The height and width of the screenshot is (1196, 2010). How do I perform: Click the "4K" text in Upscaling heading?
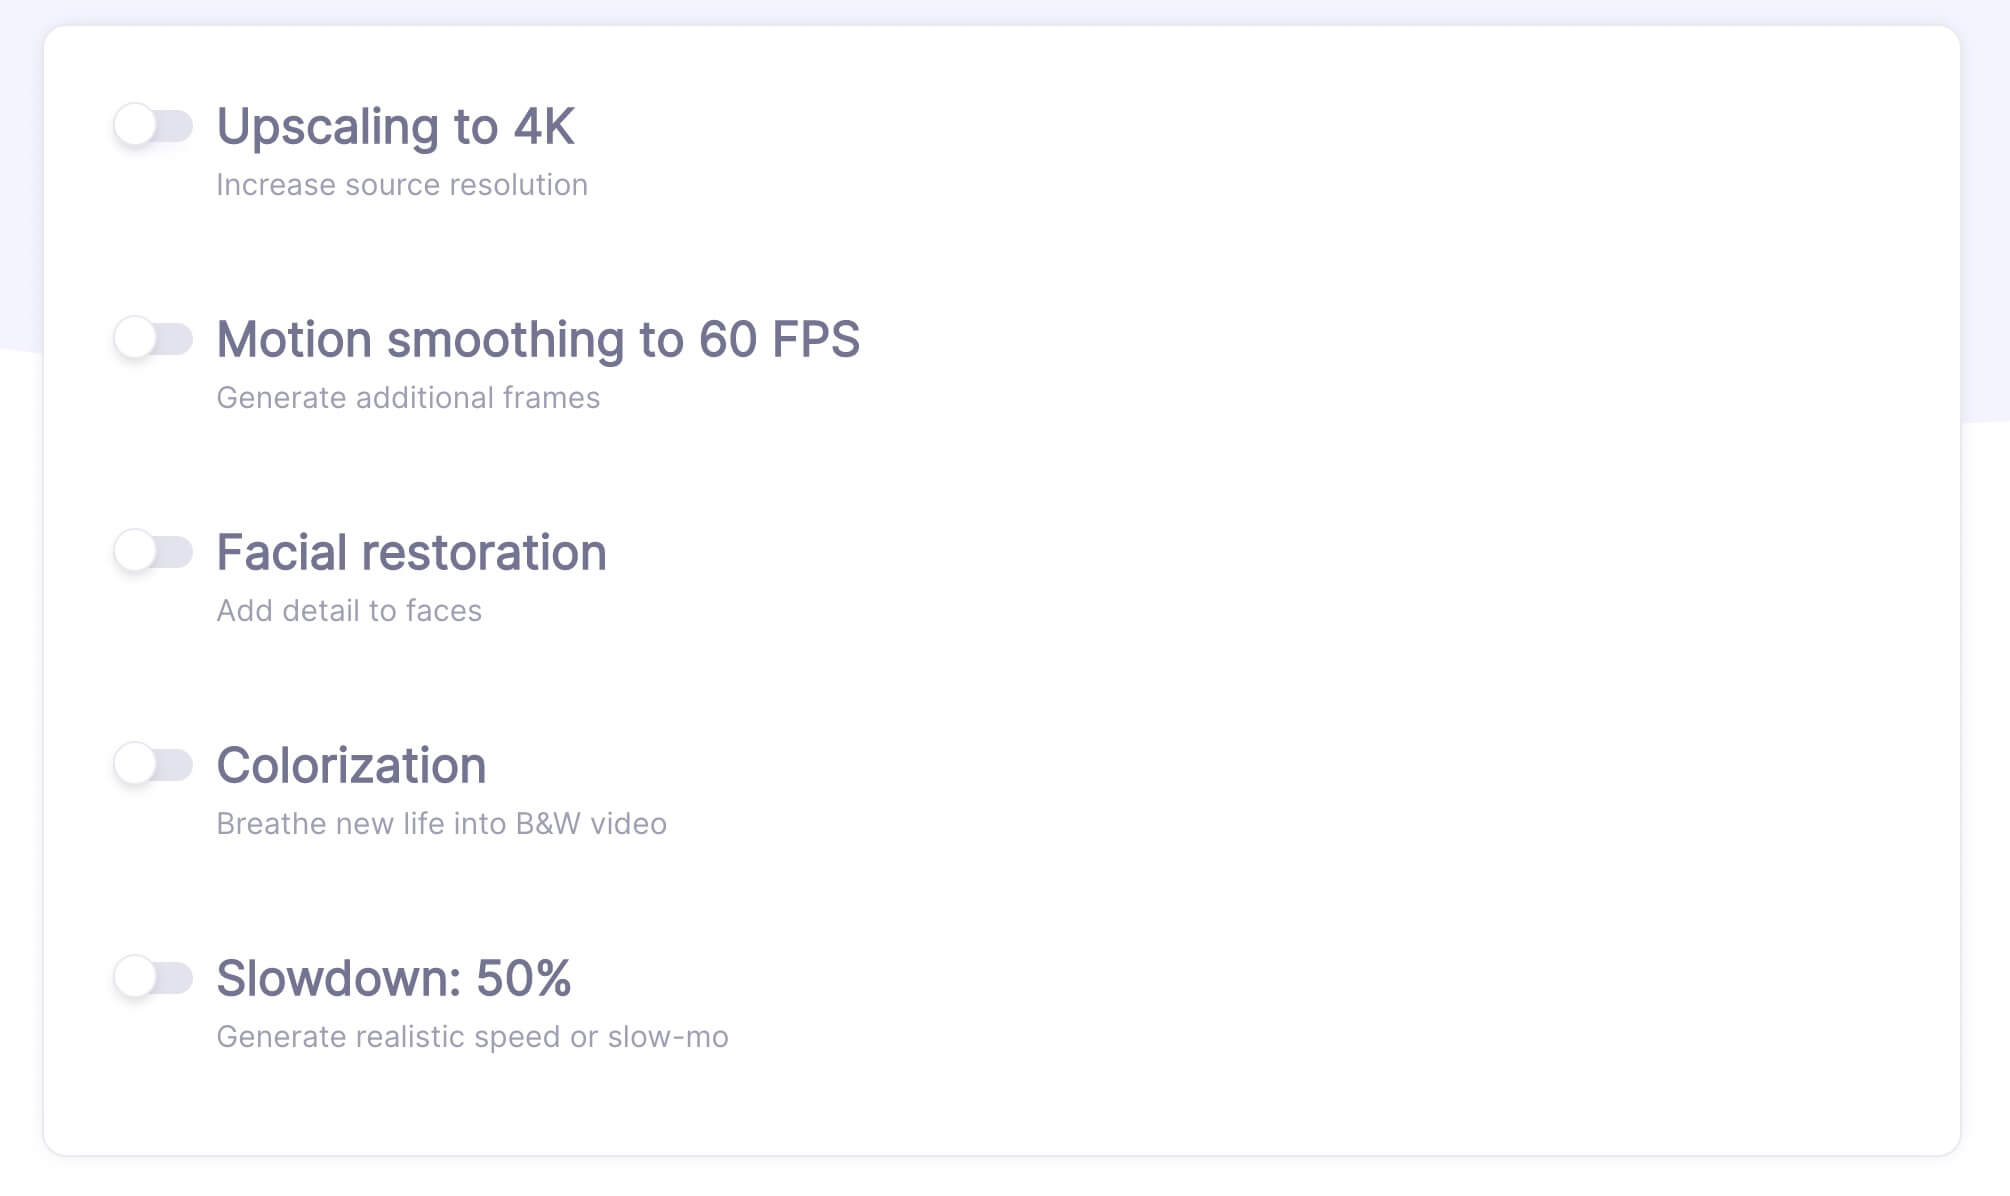pos(544,127)
